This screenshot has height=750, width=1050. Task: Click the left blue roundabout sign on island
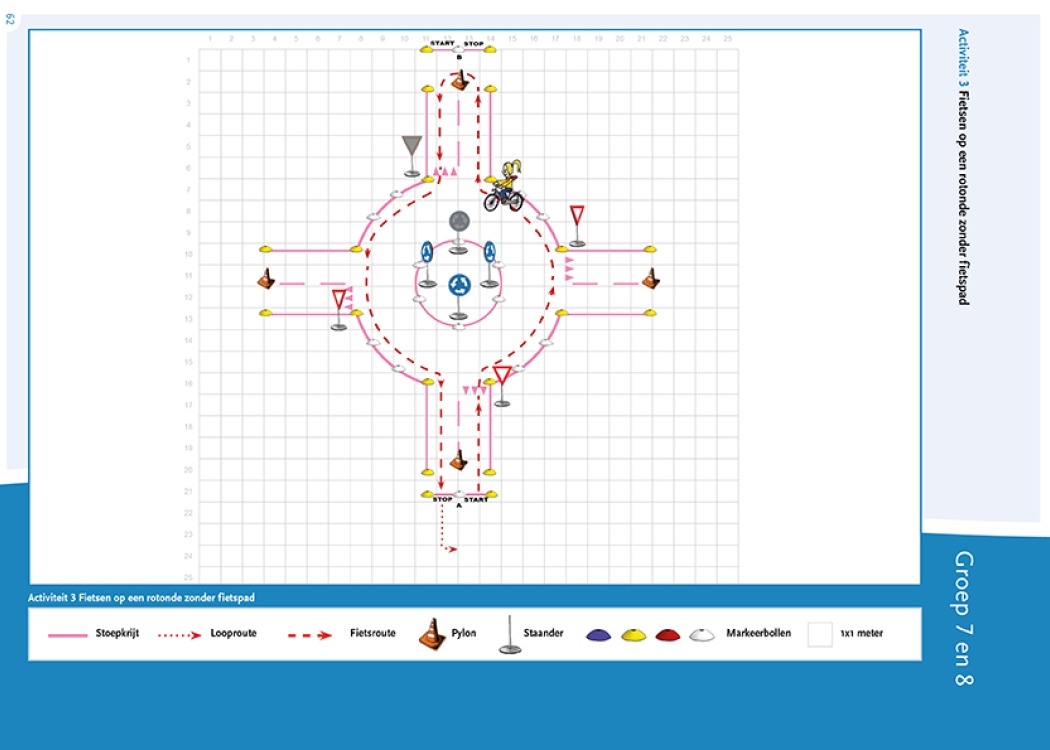point(427,264)
